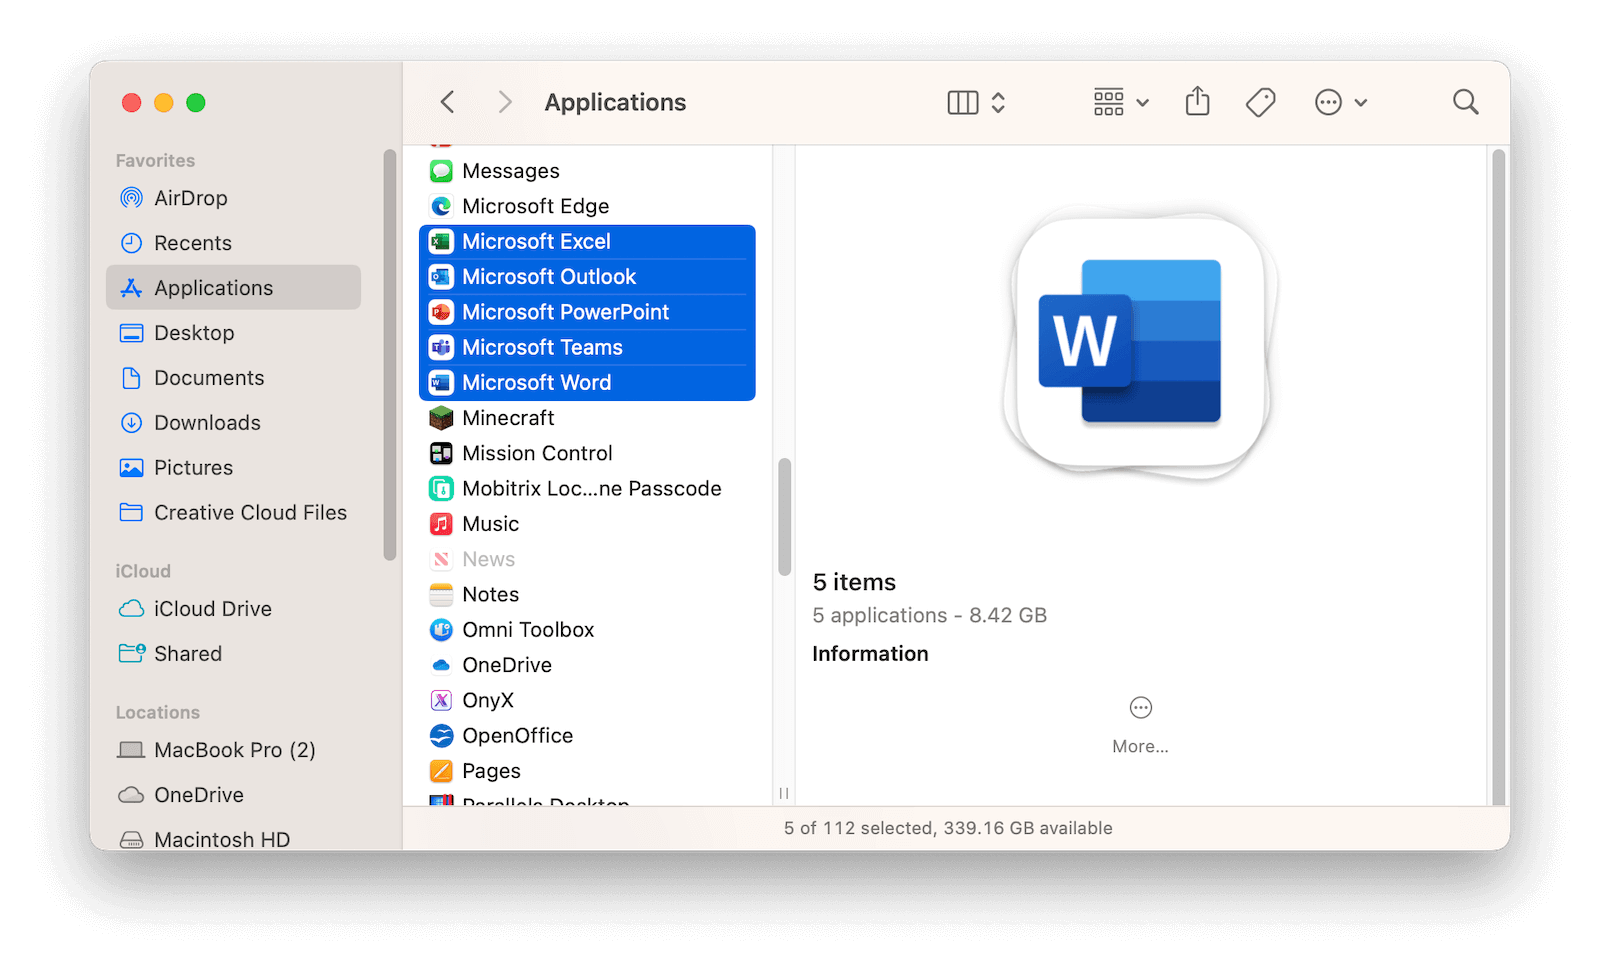Screen dimensions: 1600x969
Task: Click the Microsoft Teams icon
Action: click(441, 347)
